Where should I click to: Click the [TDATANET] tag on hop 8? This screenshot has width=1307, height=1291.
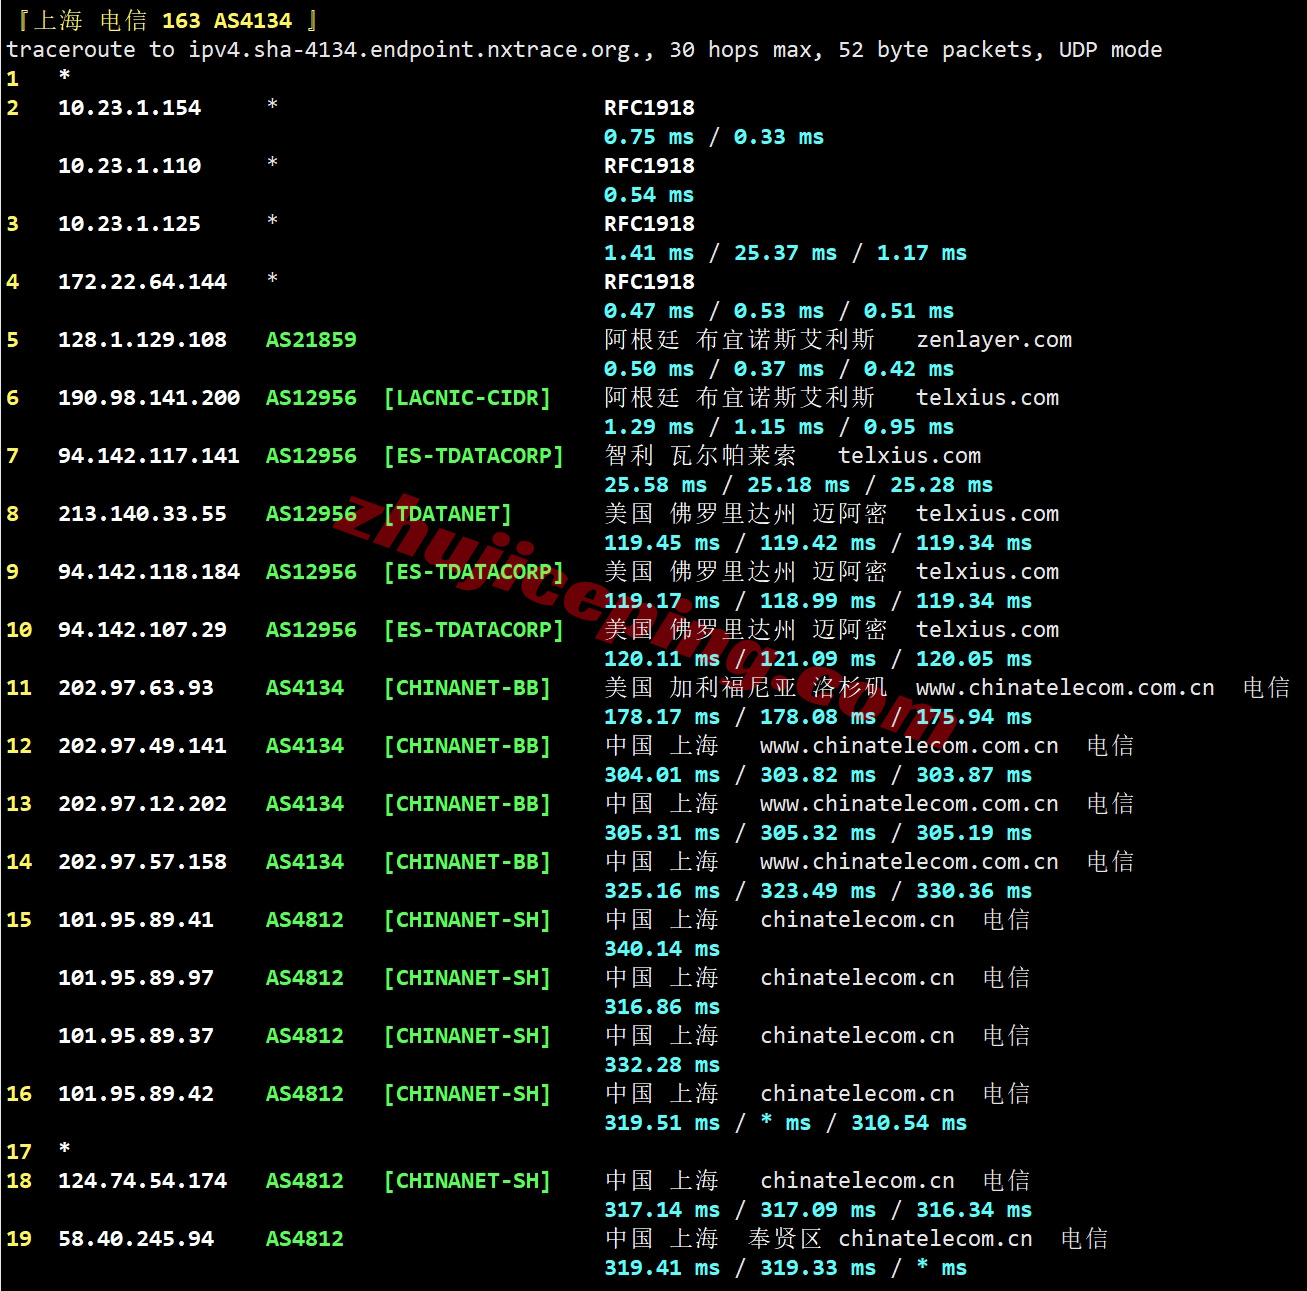coord(448,514)
